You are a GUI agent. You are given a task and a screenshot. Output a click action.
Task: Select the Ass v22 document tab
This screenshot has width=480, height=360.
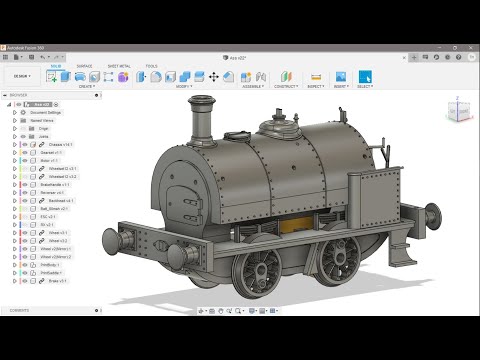(235, 58)
